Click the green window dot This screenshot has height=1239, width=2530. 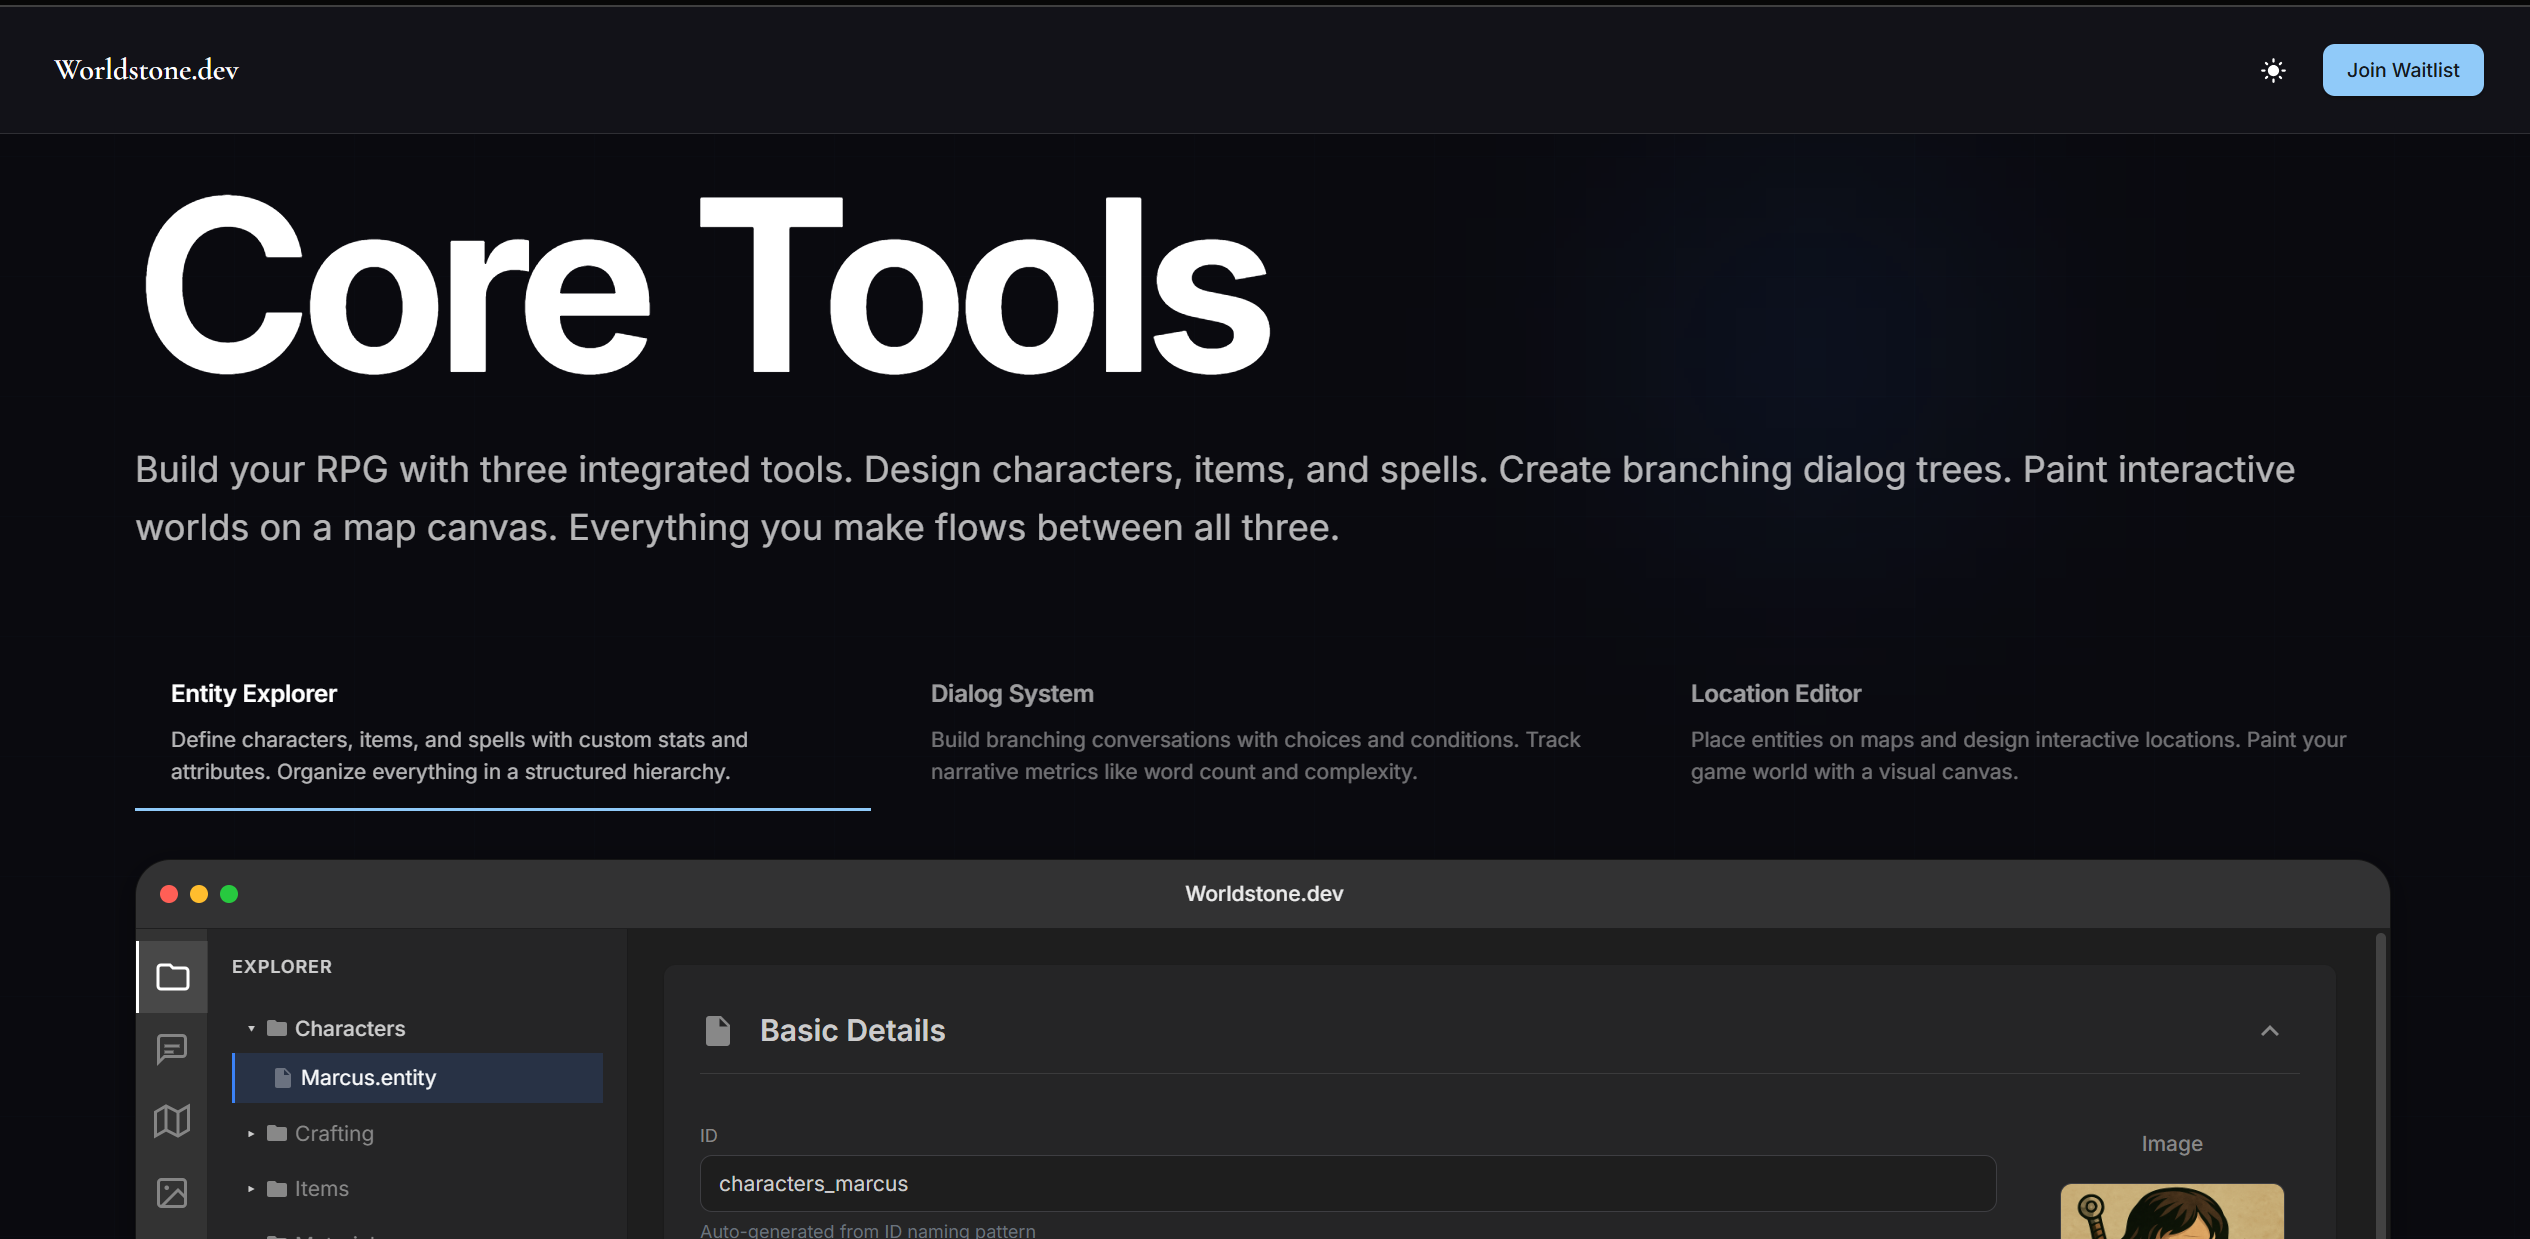pos(229,894)
